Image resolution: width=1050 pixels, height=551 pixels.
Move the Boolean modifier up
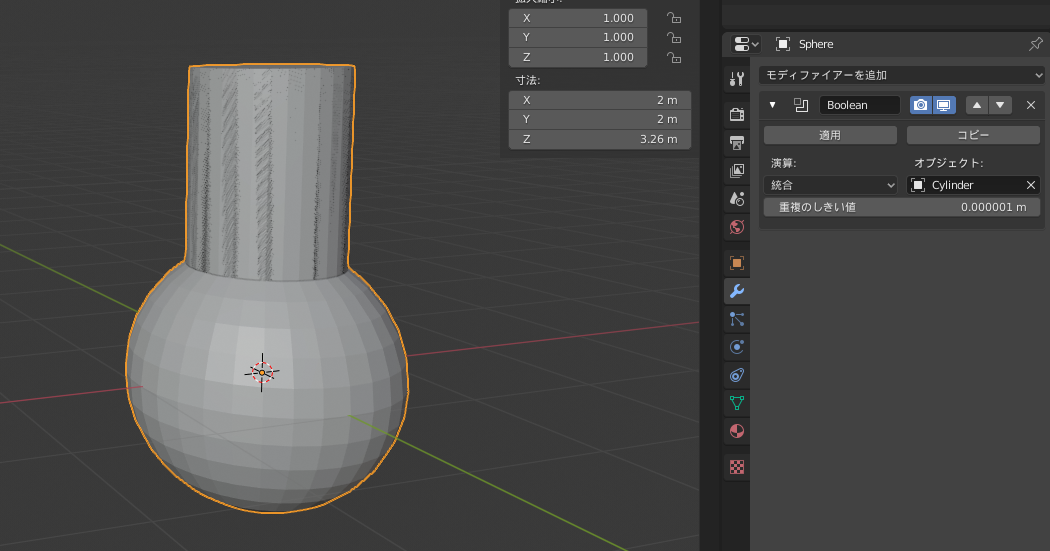tap(977, 105)
